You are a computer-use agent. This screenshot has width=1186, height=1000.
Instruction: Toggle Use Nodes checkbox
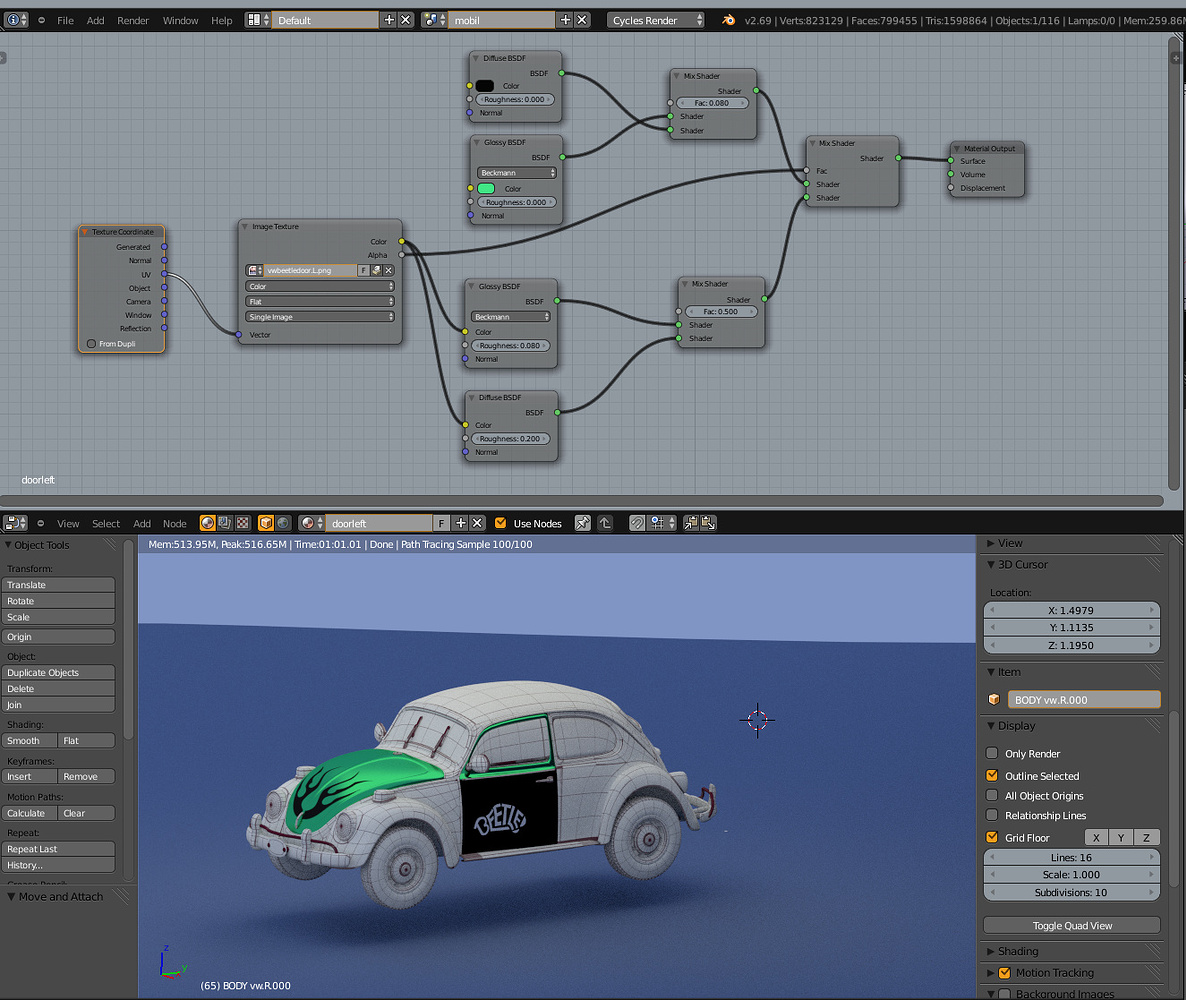pyautogui.click(x=500, y=523)
